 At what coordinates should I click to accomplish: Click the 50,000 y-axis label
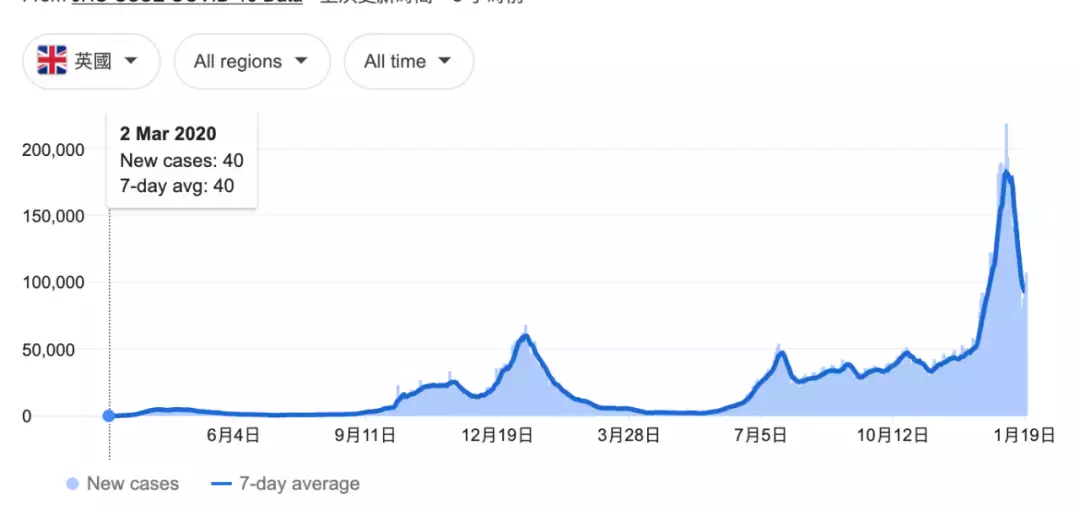click(58, 350)
